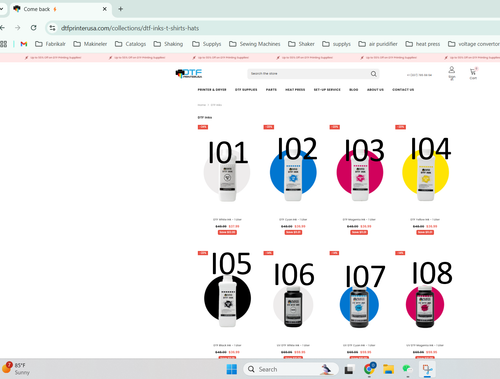
Task: Reload the page with the refresh icon
Action: [x=33, y=28]
